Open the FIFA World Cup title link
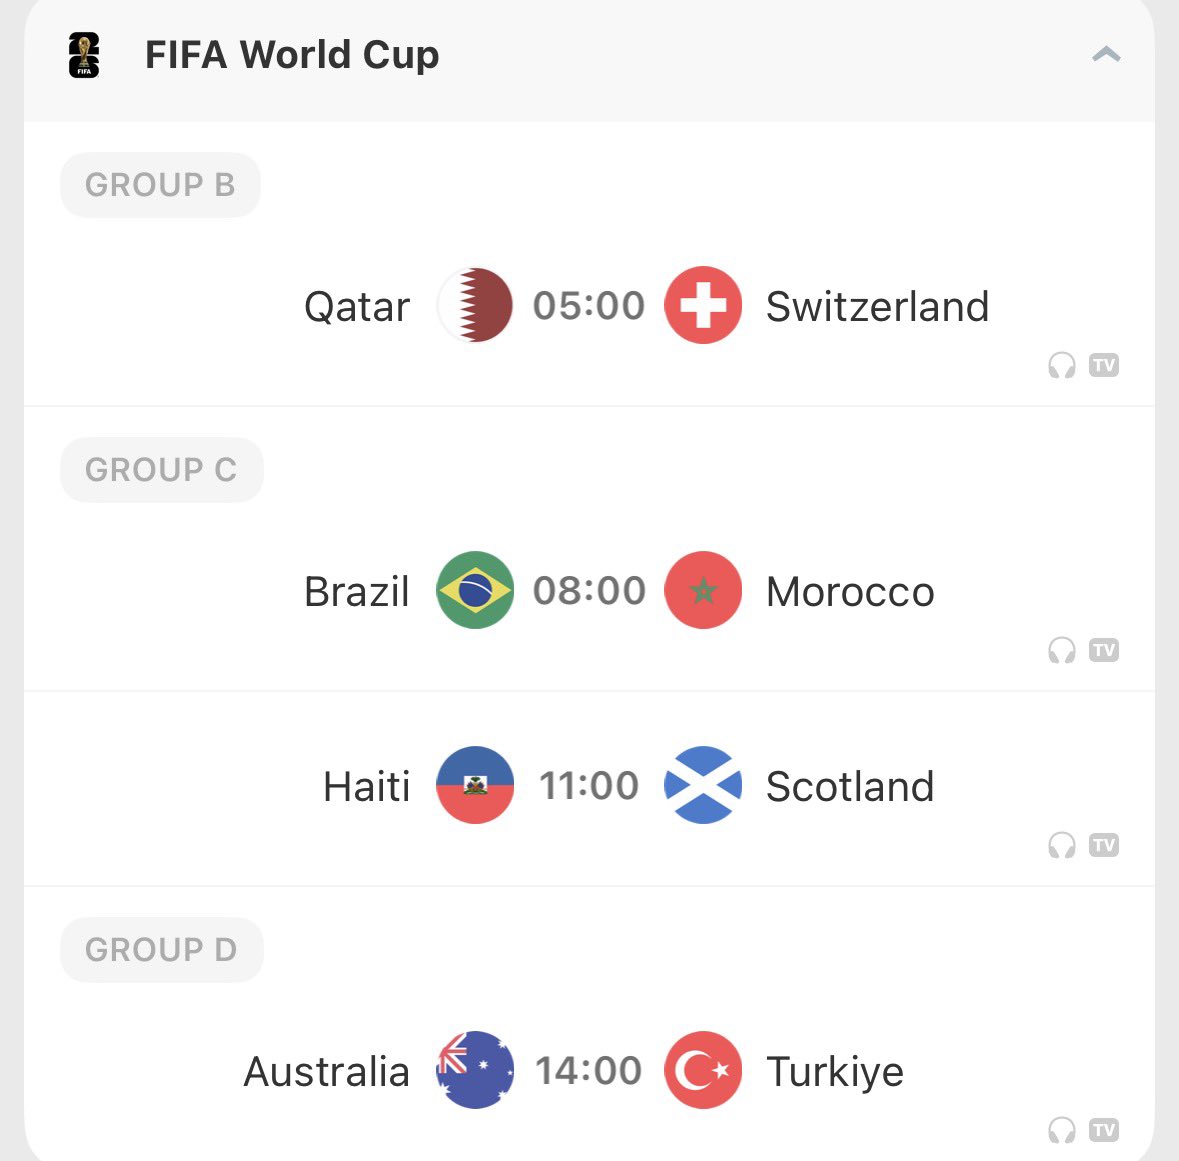The height and width of the screenshot is (1161, 1179). [x=292, y=55]
